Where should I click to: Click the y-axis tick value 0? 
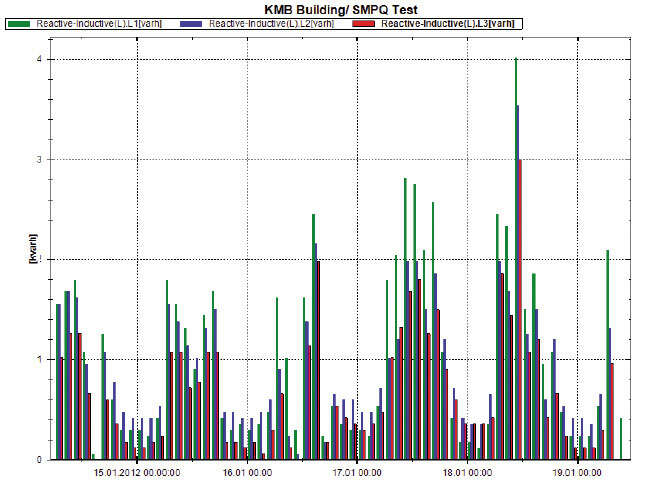point(40,459)
